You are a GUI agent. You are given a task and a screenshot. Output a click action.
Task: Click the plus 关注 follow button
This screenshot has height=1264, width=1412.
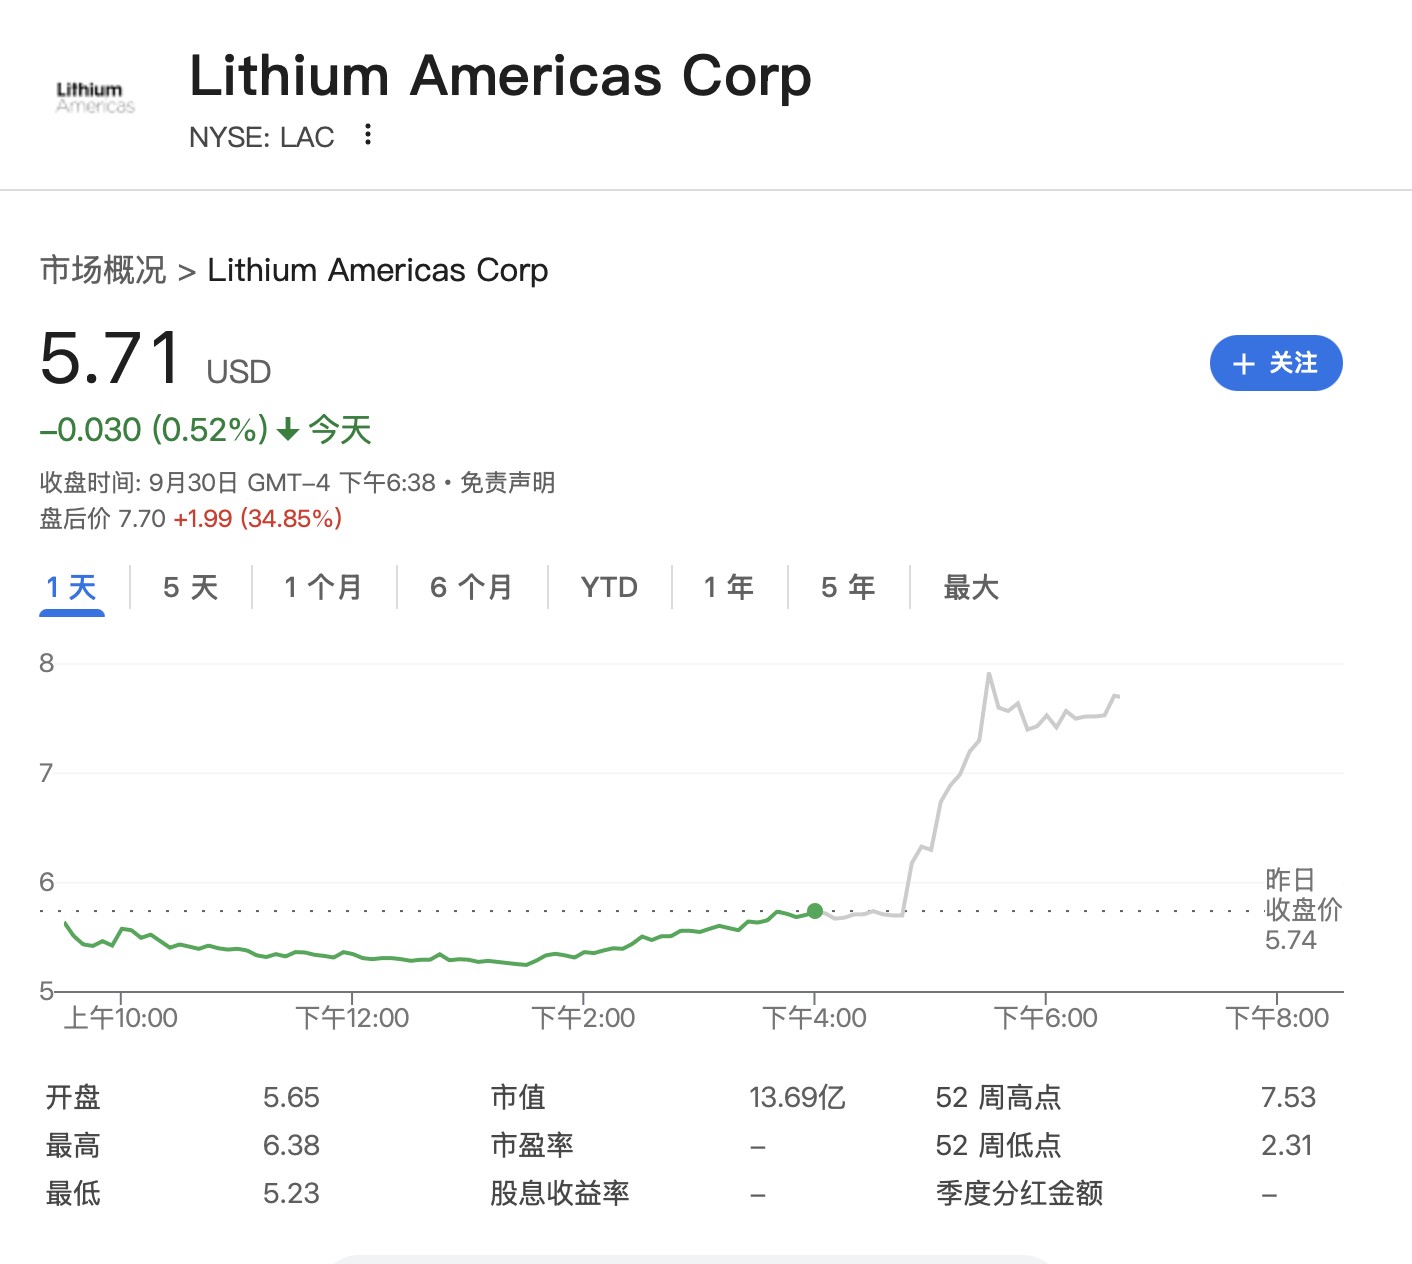click(x=1275, y=363)
